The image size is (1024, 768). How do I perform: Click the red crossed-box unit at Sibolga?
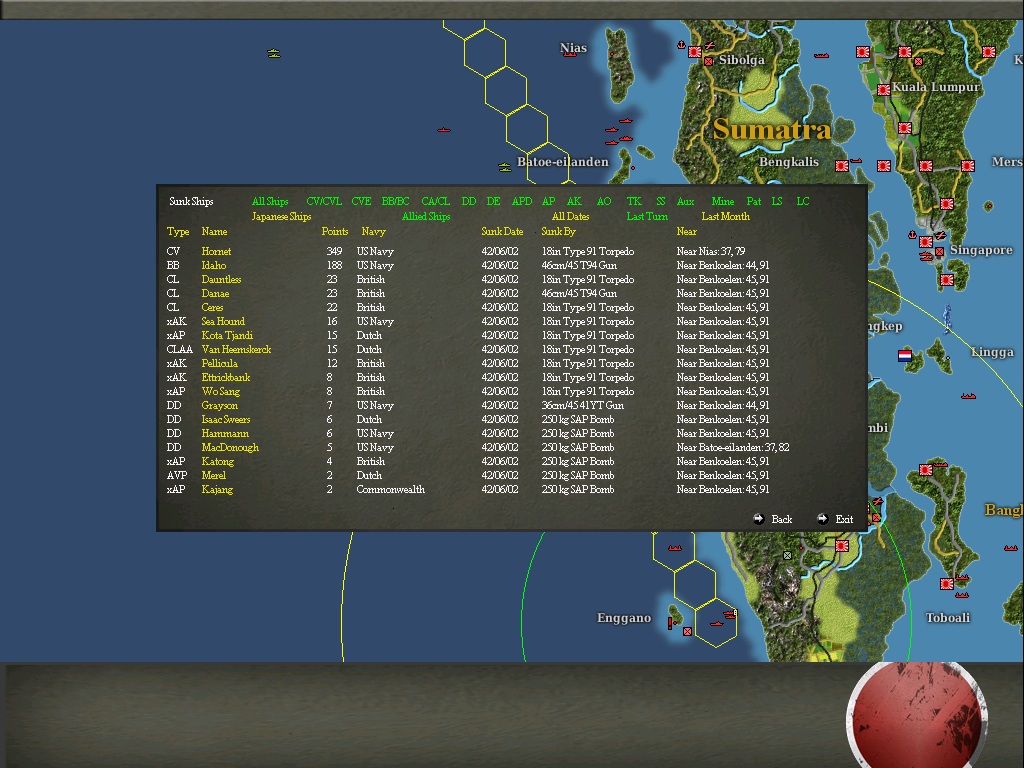[x=709, y=61]
